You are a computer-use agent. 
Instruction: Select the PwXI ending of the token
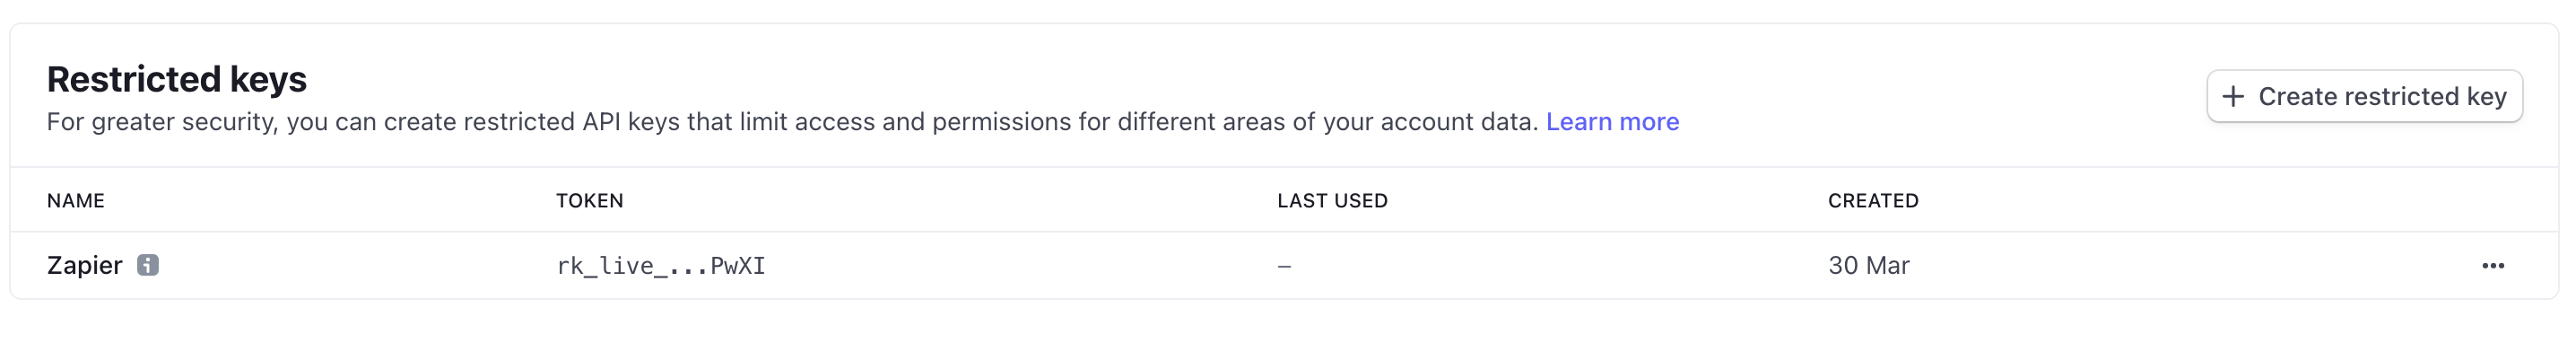tap(738, 266)
